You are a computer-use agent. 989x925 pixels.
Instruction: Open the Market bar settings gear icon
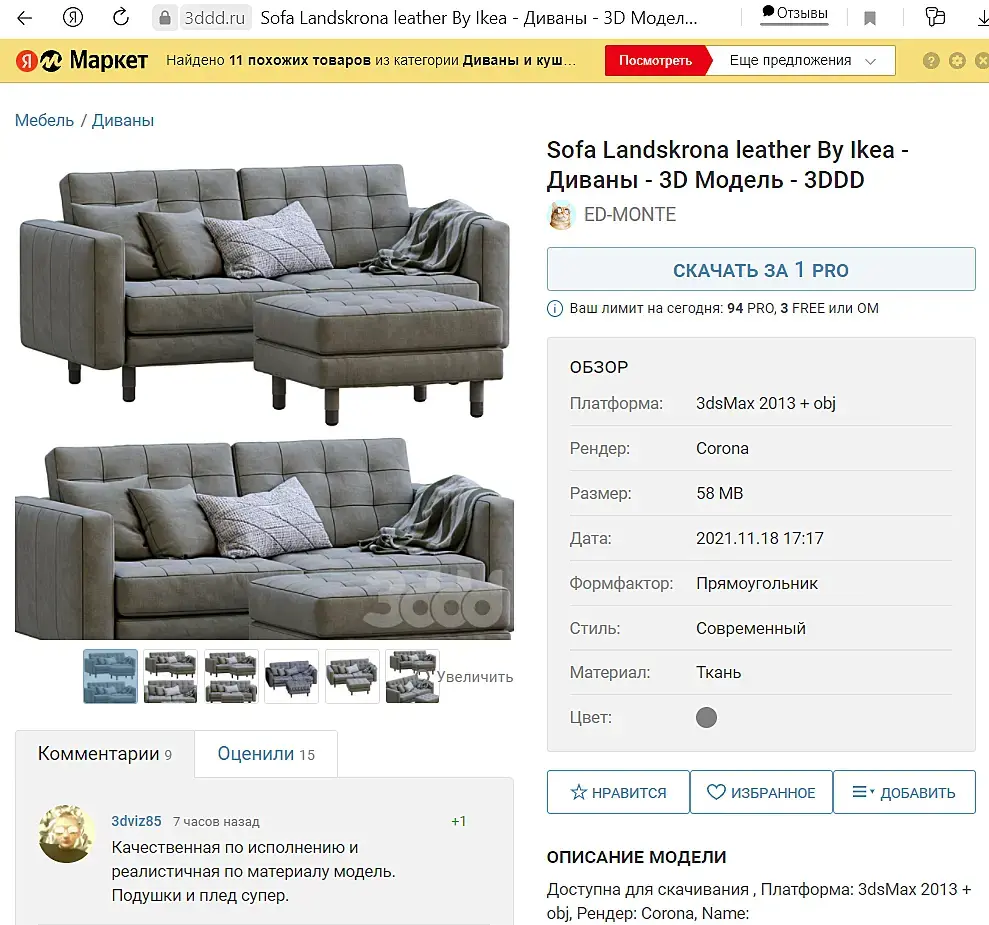[x=957, y=61]
